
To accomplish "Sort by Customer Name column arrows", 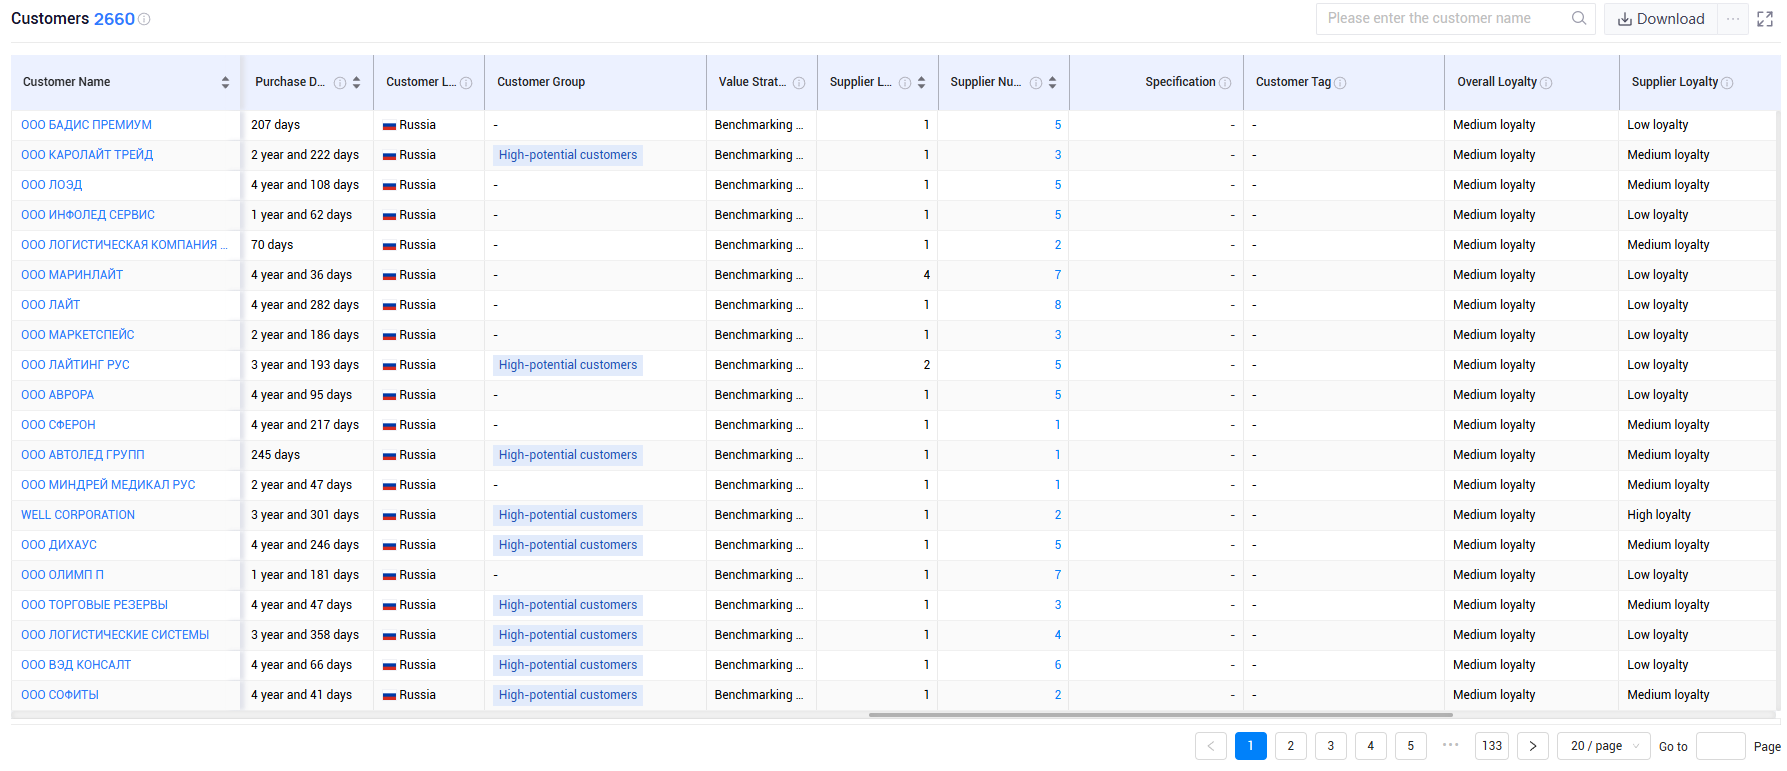I will pyautogui.click(x=225, y=83).
